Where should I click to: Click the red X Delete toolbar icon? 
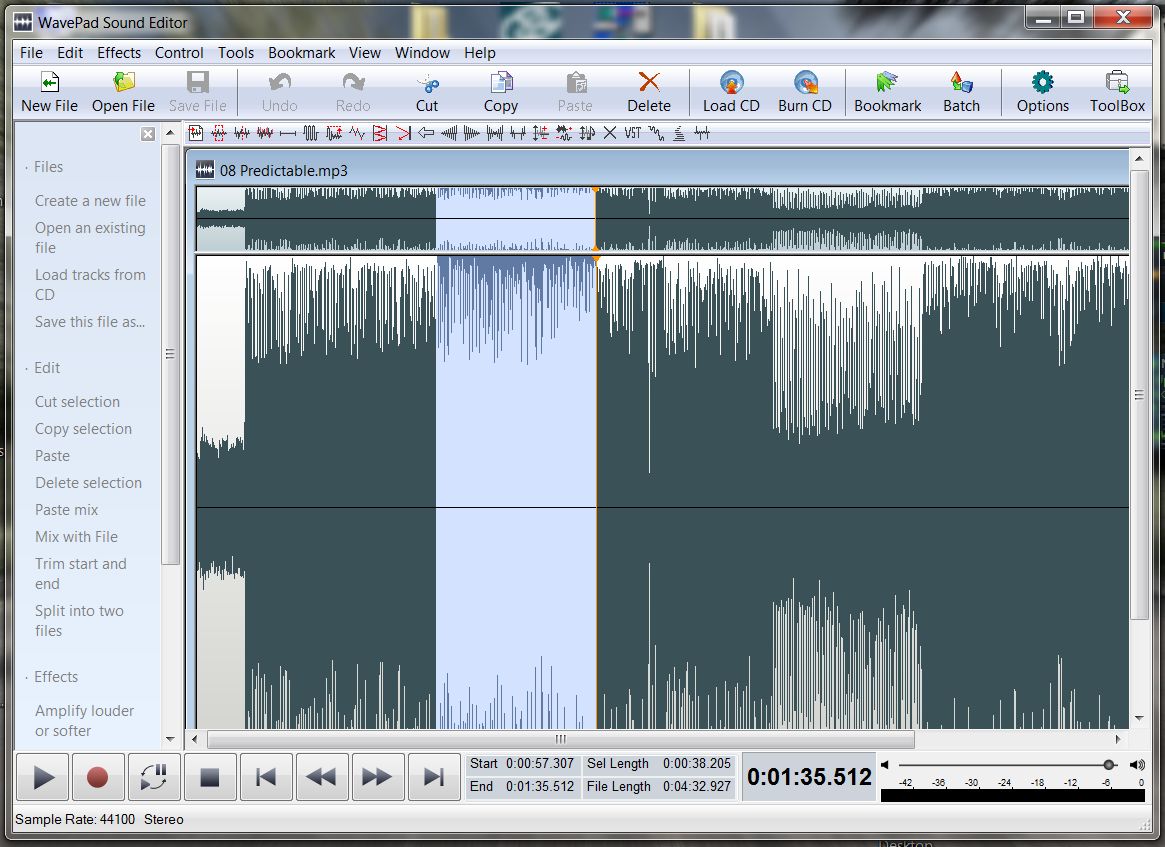pyautogui.click(x=649, y=82)
